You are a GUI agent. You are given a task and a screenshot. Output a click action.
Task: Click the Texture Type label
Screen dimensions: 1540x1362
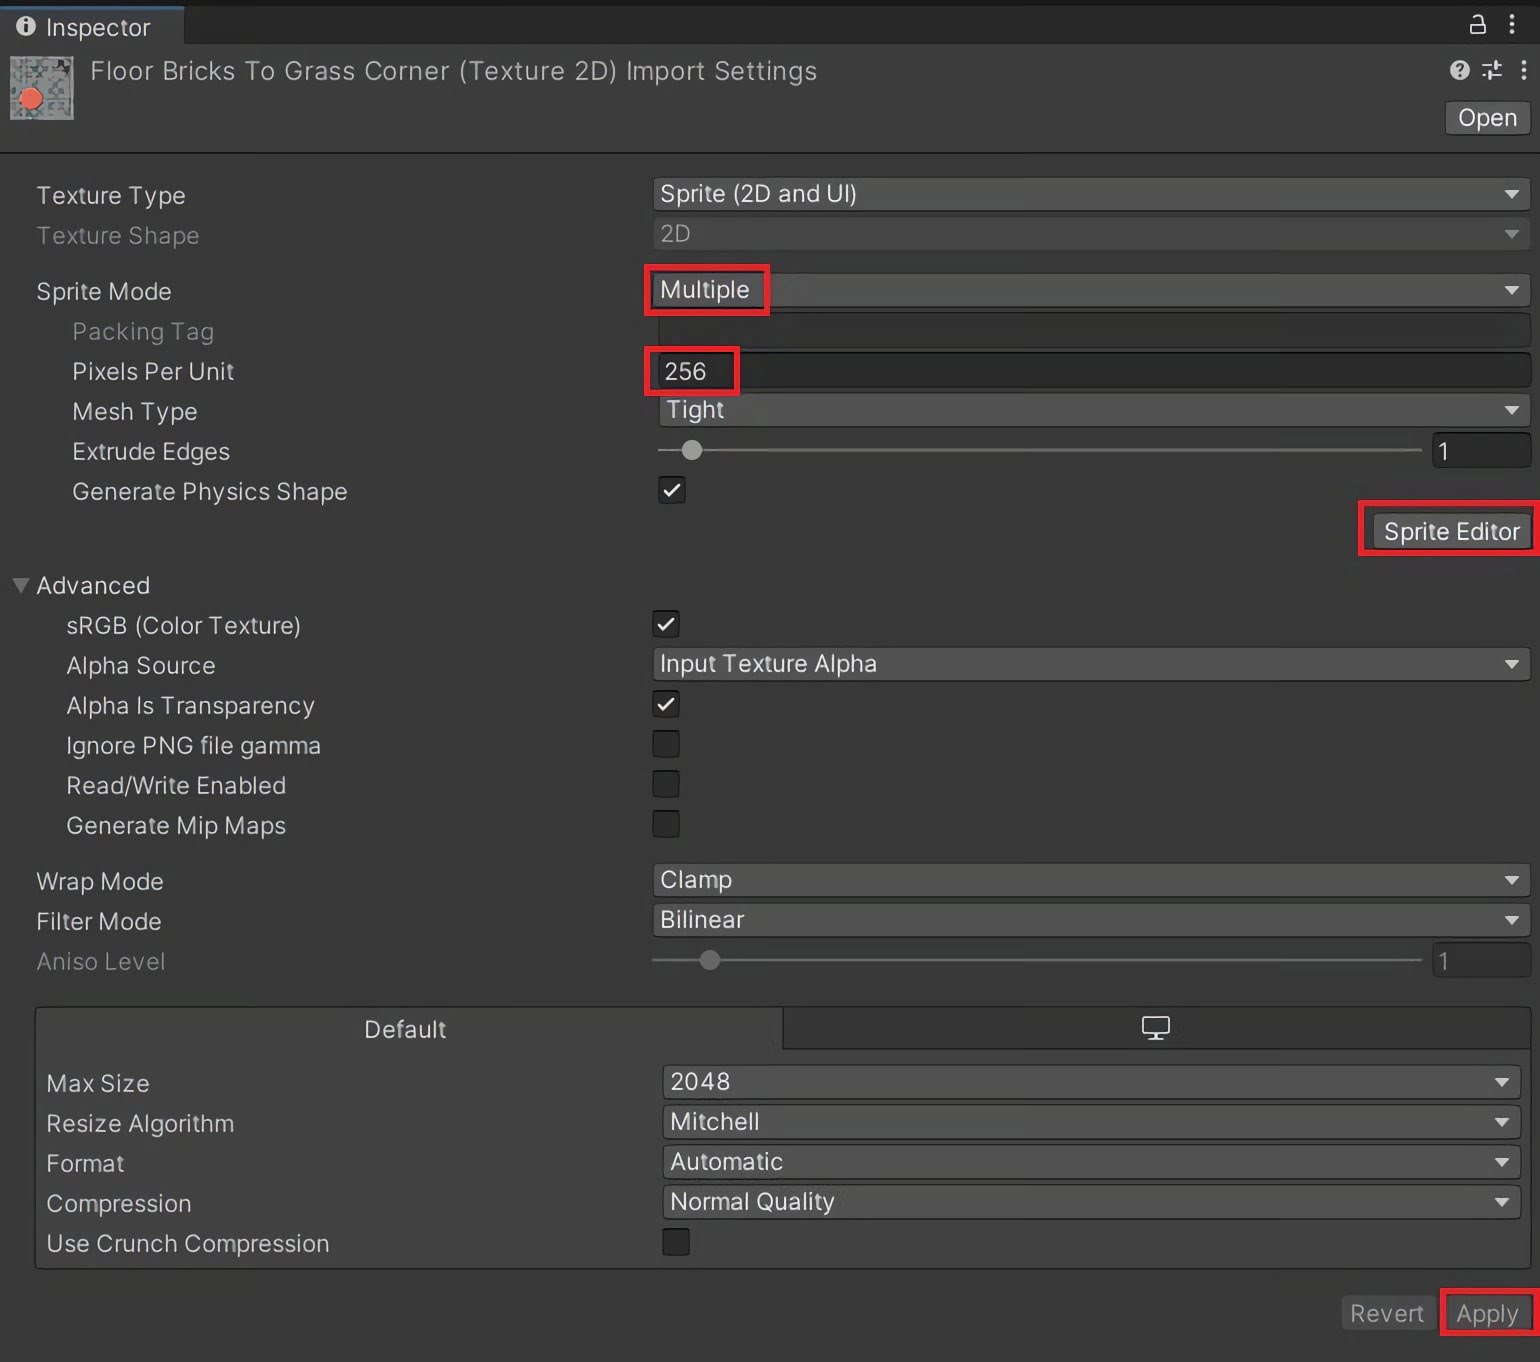[111, 196]
